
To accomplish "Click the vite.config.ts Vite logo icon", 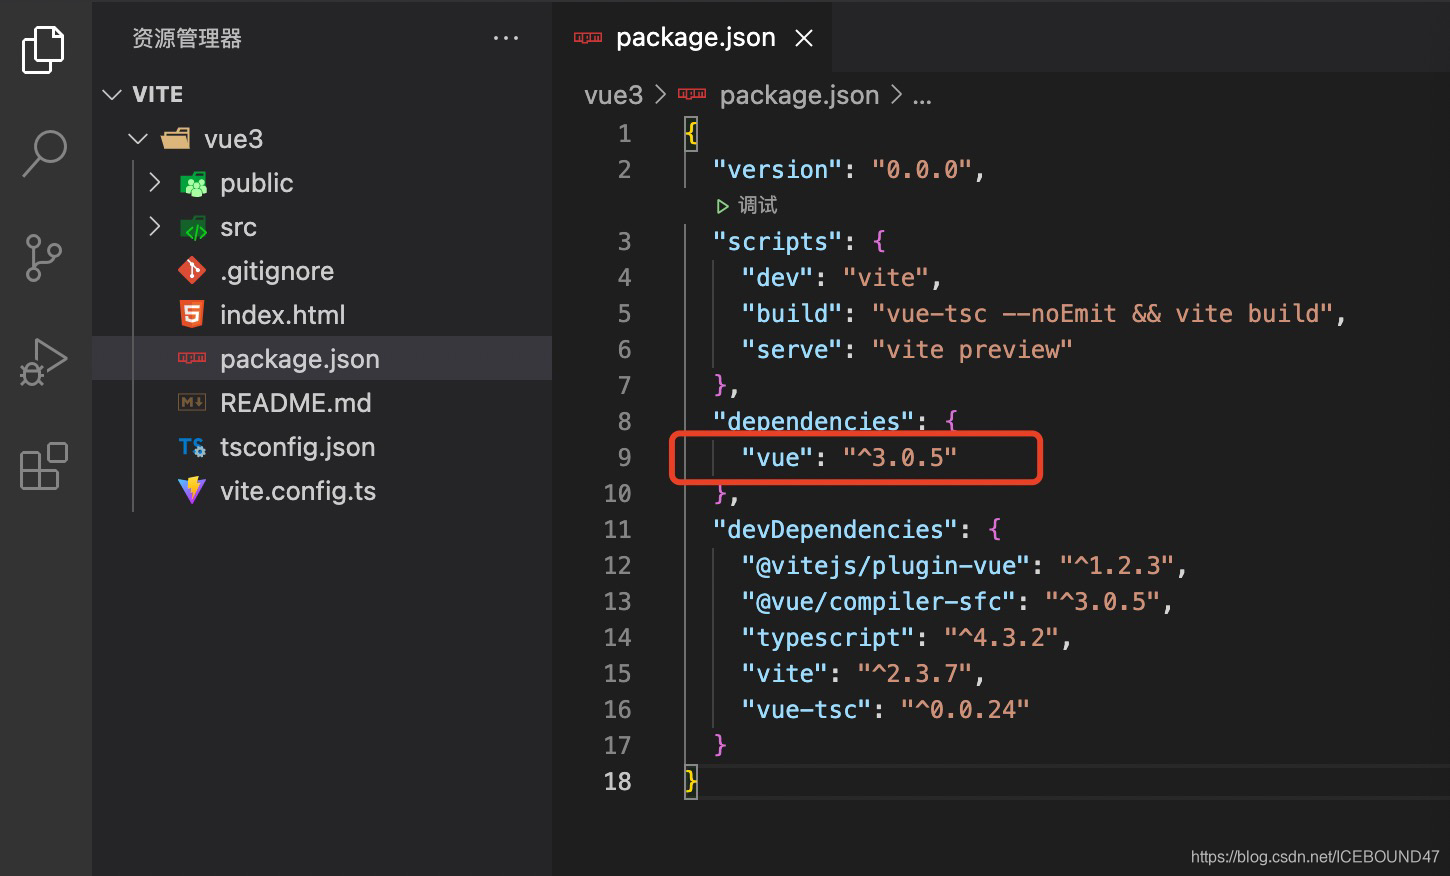I will click(191, 490).
